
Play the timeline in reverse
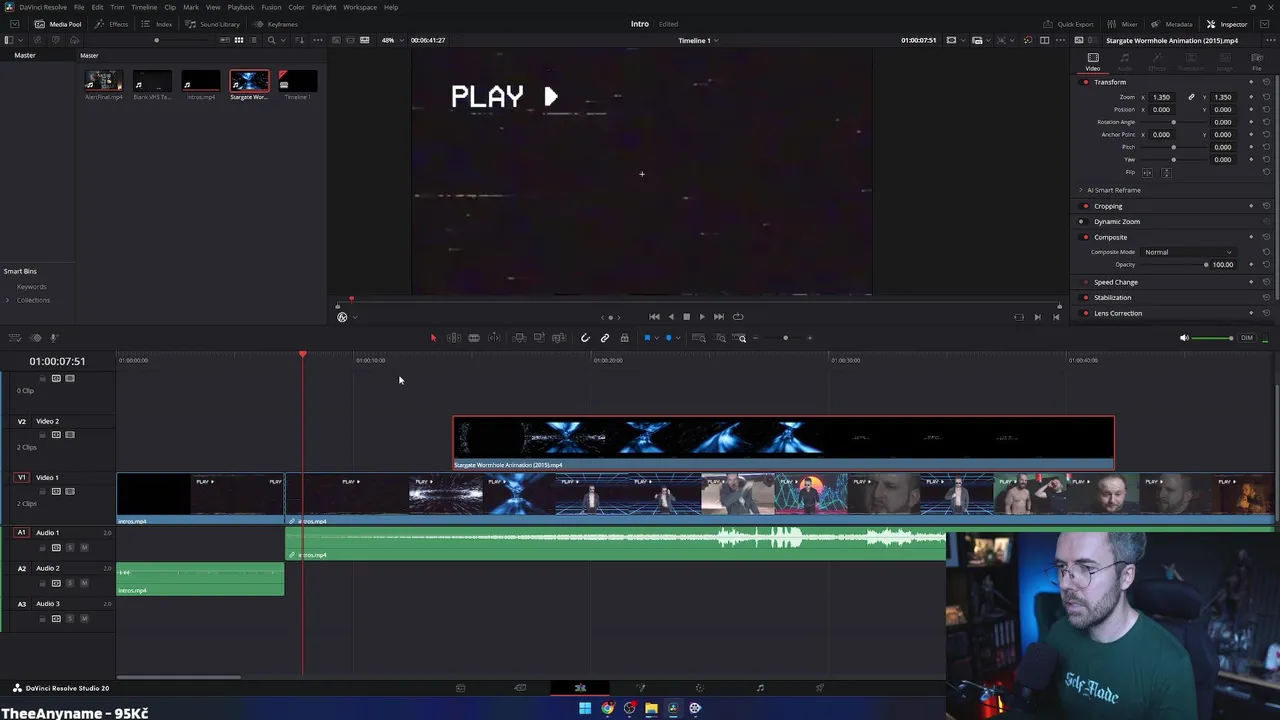(670, 317)
